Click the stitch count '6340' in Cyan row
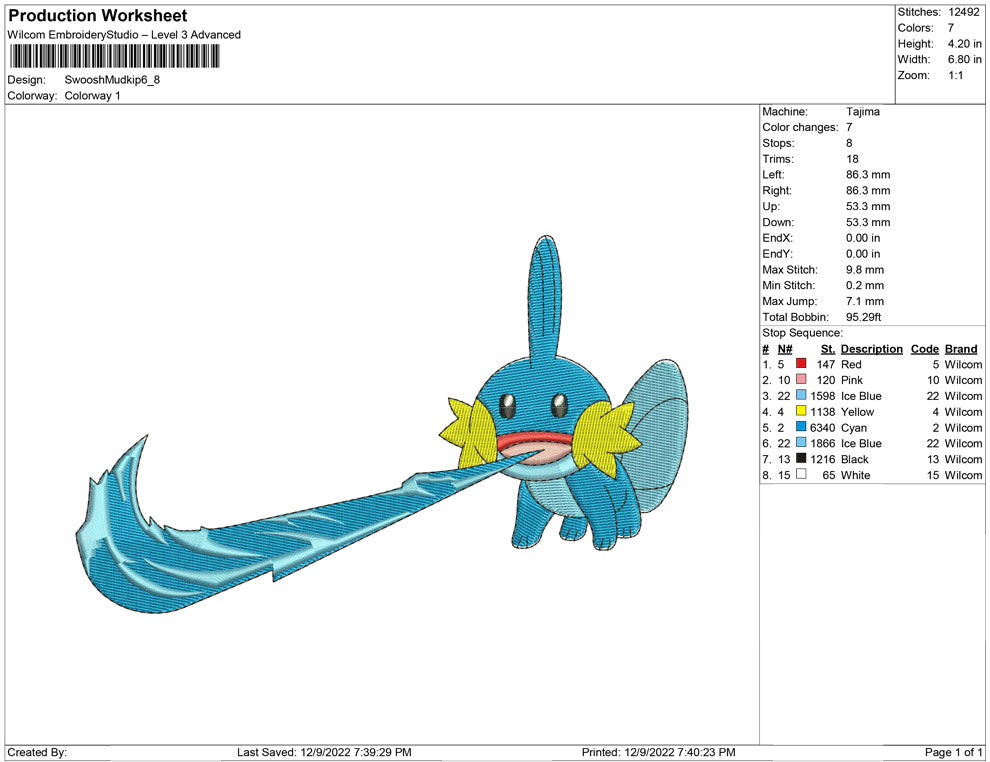990x762 pixels. tap(823, 427)
